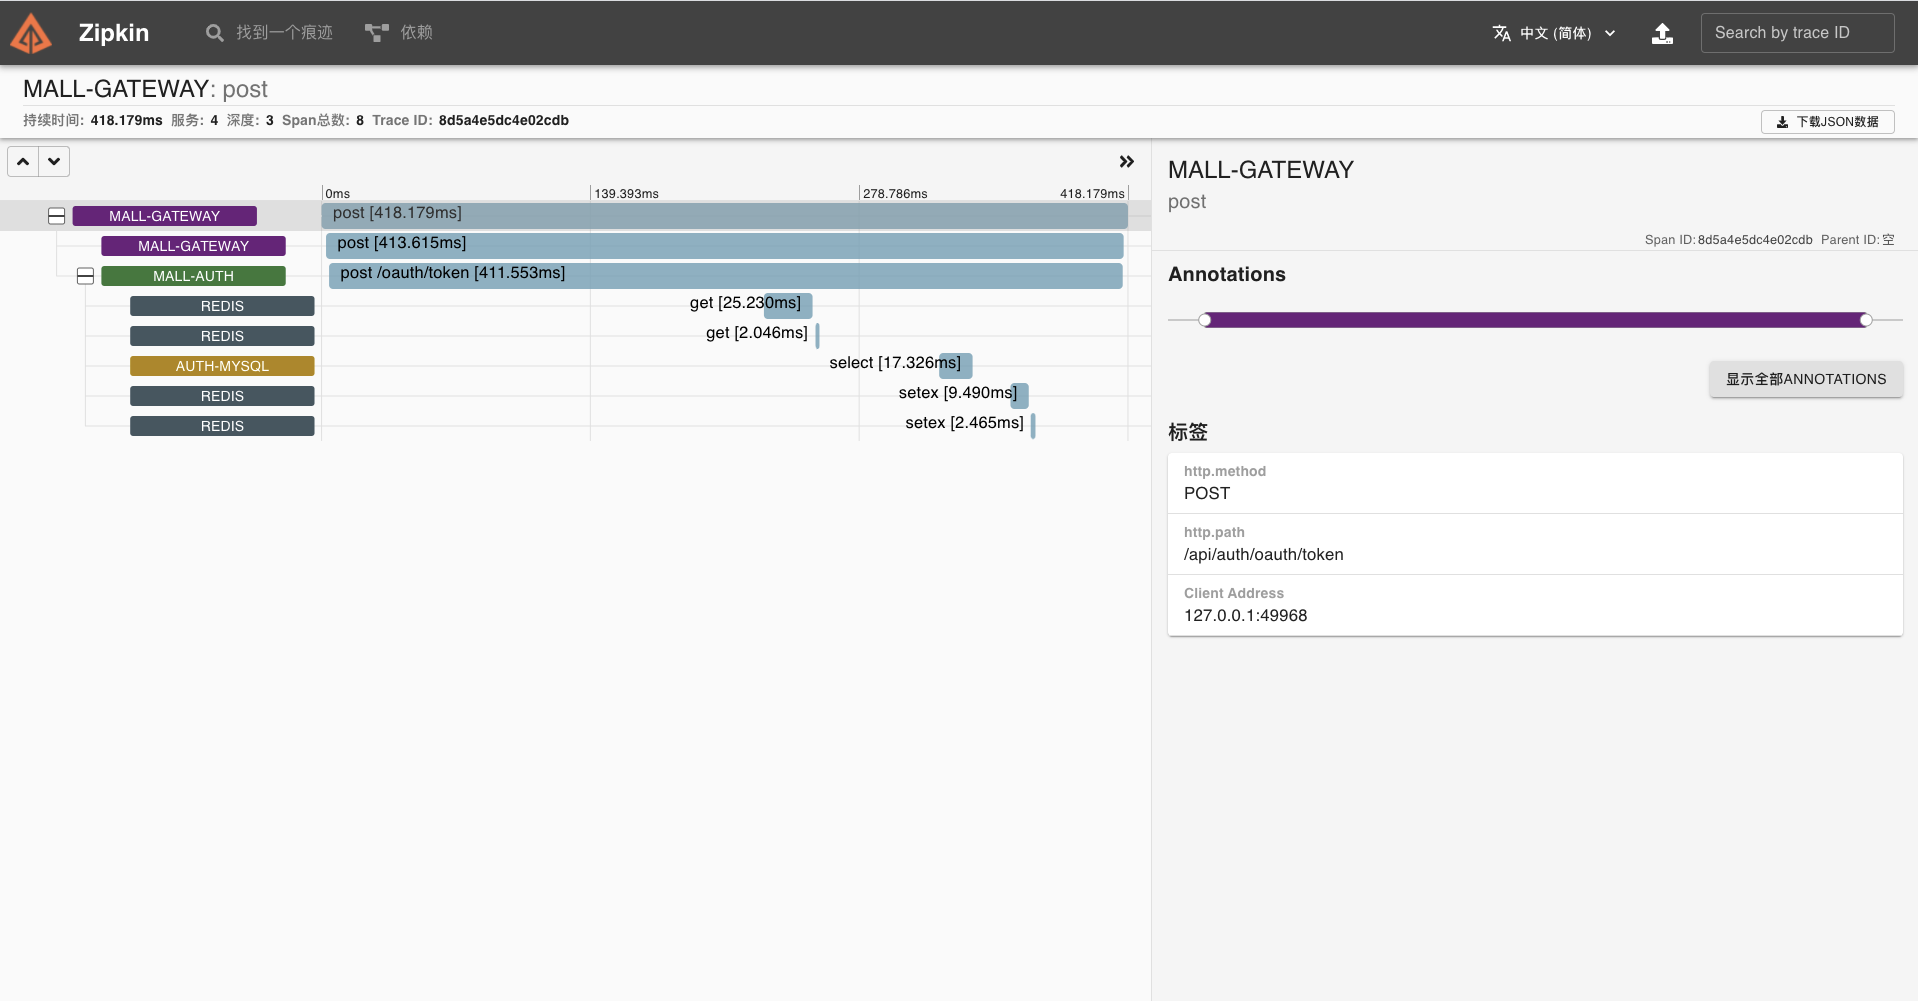Click the start handle of annotations slider
The image size is (1918, 1001).
tap(1205, 320)
